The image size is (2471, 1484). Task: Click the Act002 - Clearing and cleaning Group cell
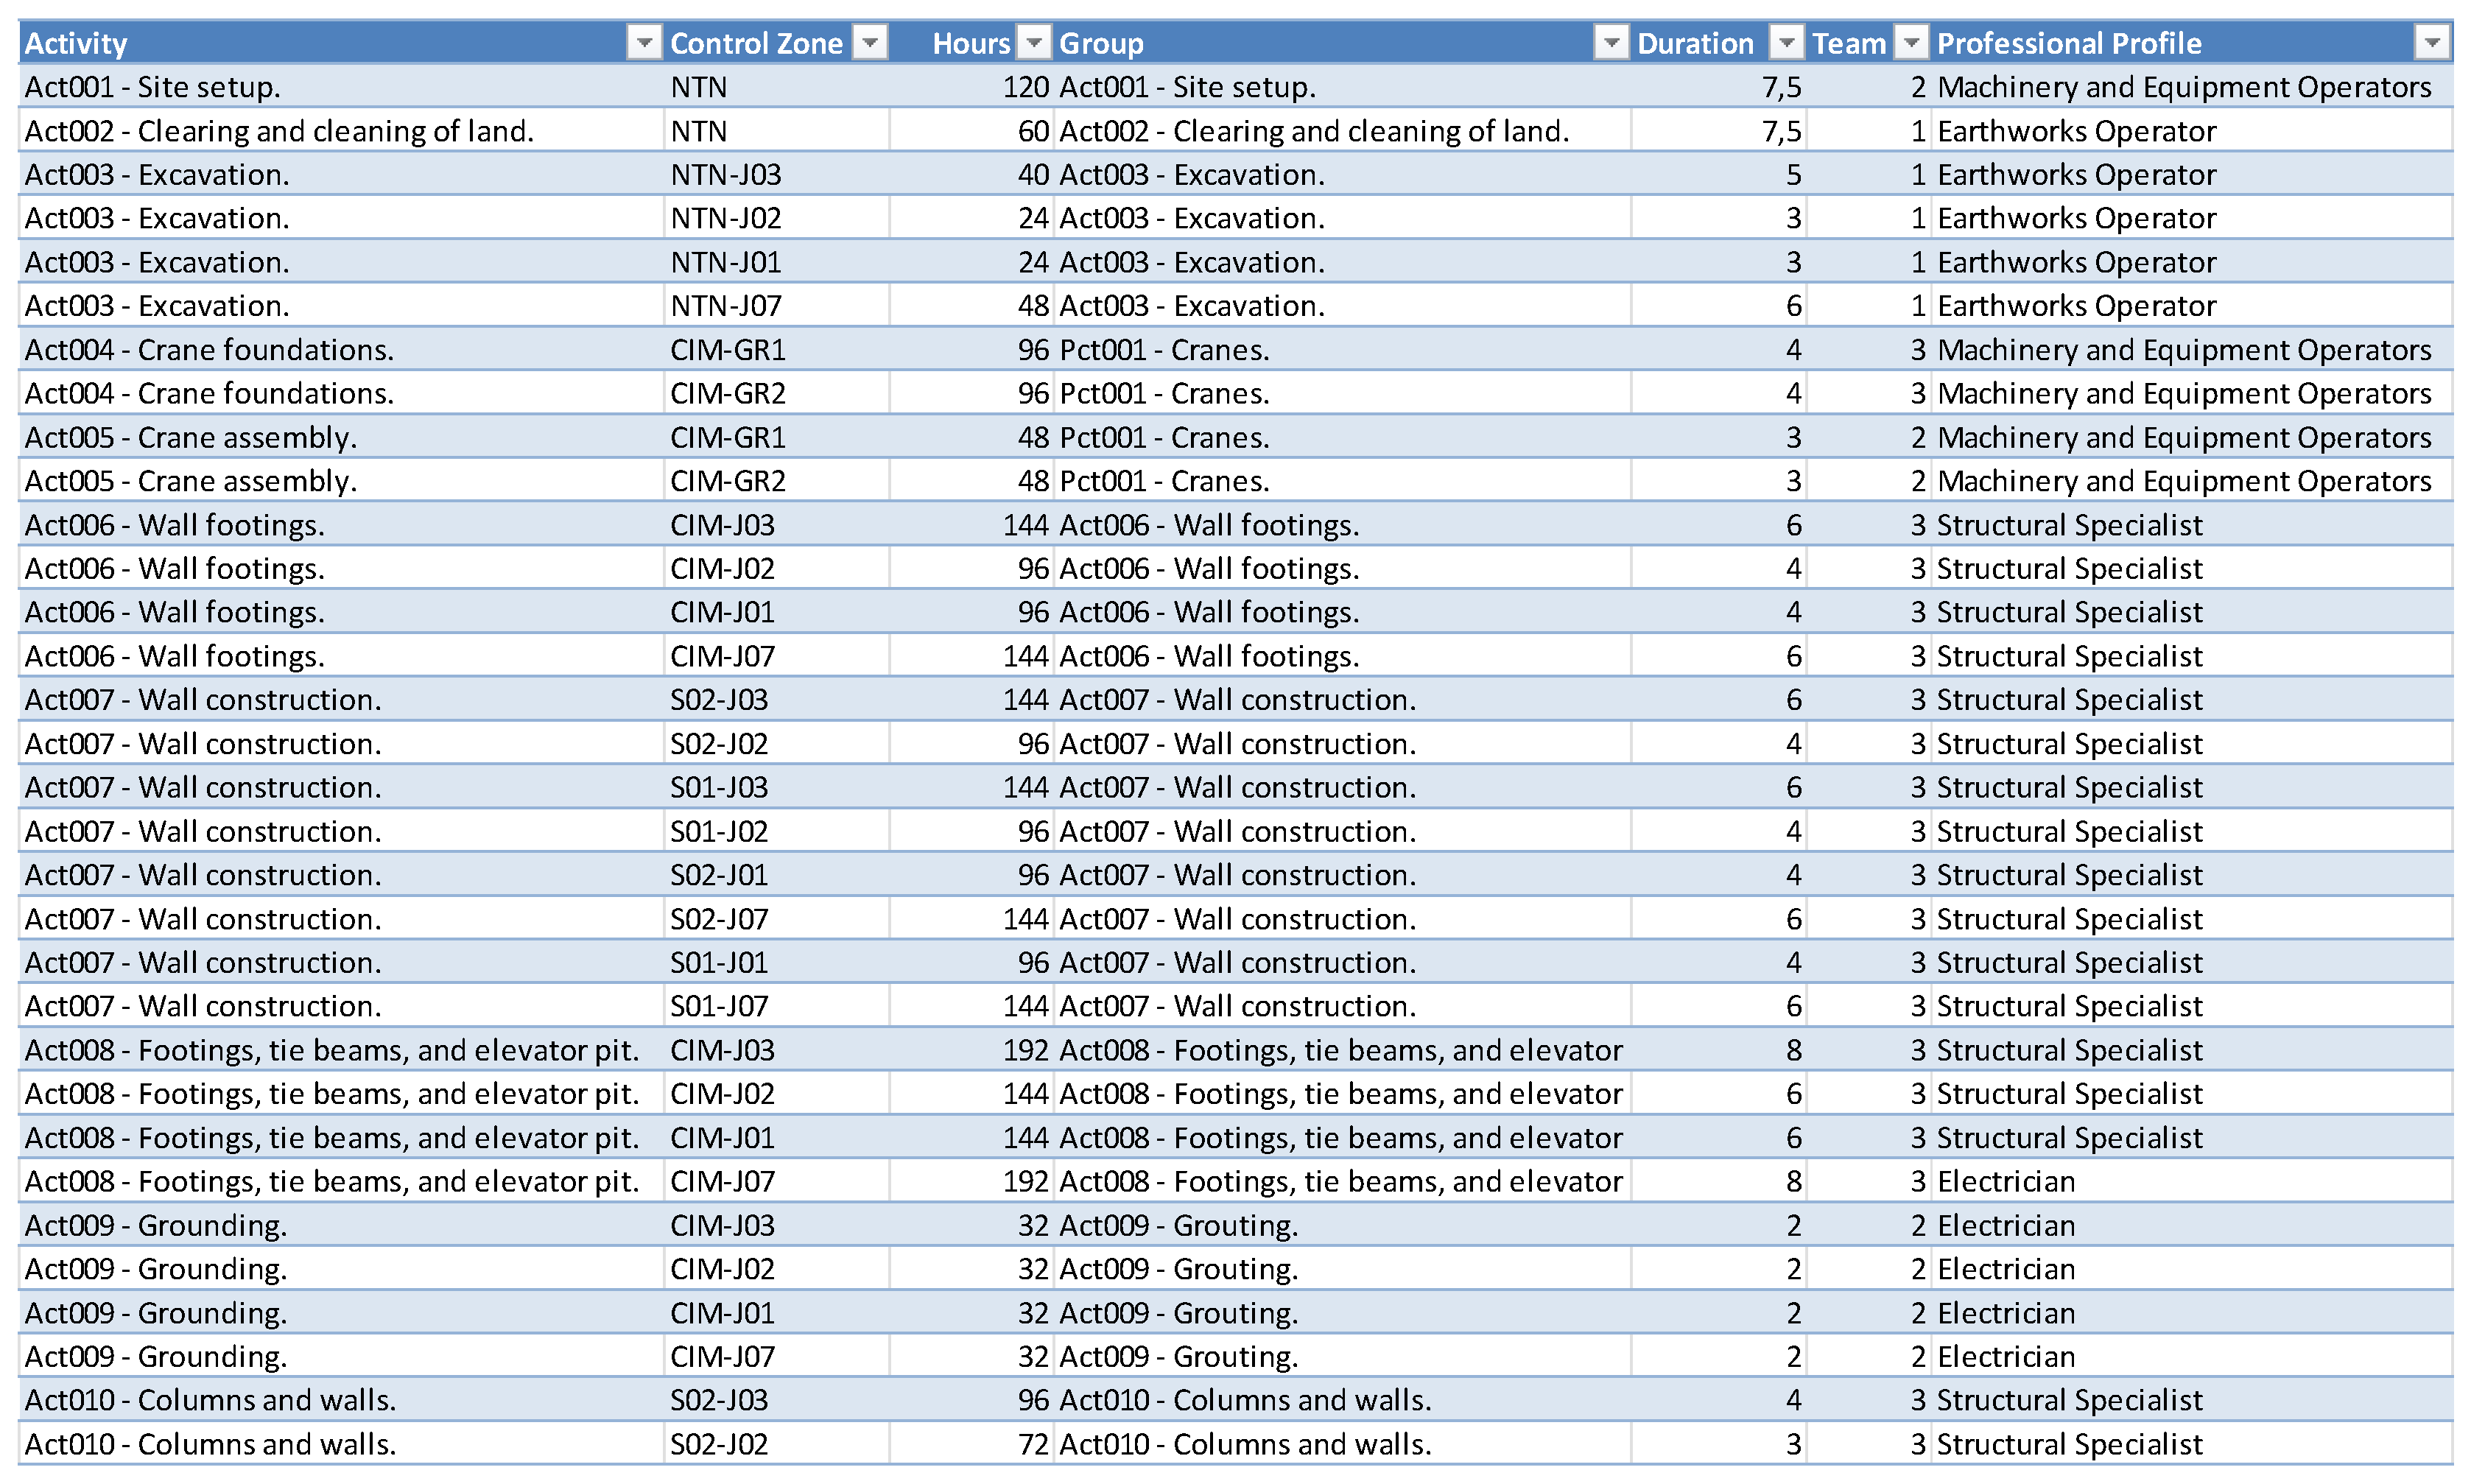point(1314,131)
